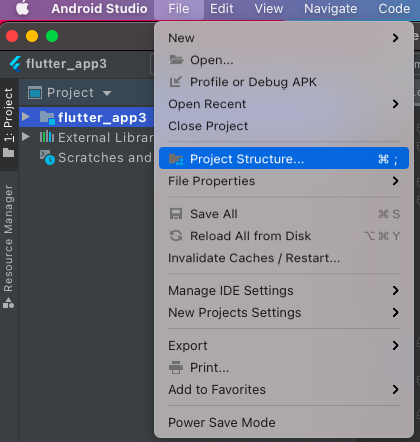Click the External Libraries icon
This screenshot has height=442, width=420.
point(47,137)
